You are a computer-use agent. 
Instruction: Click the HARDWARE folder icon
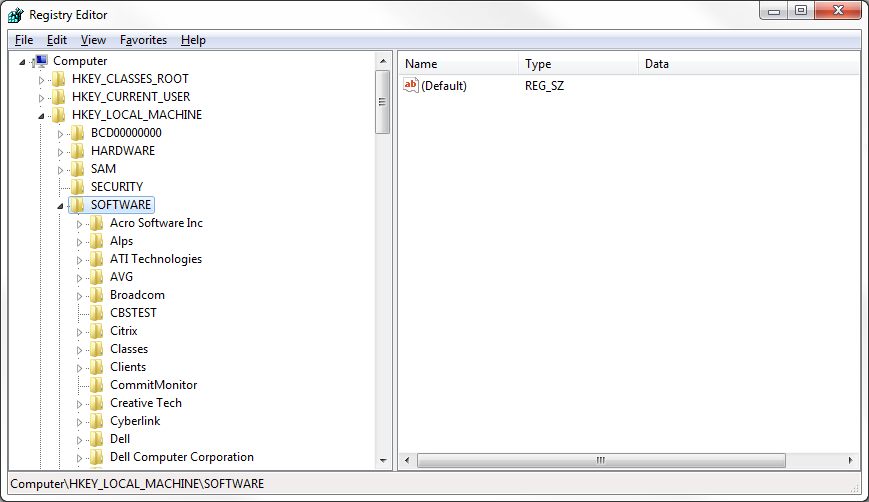coord(77,151)
